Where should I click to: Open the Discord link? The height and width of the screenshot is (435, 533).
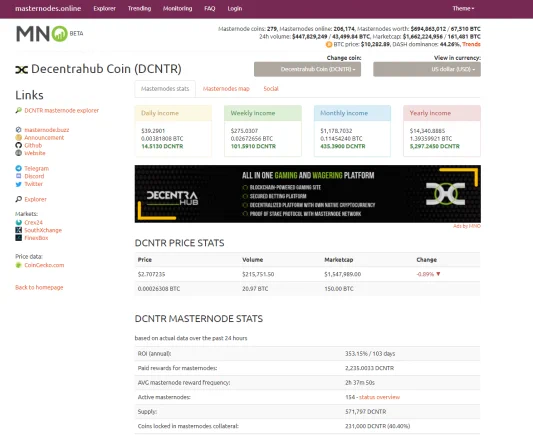(x=34, y=176)
